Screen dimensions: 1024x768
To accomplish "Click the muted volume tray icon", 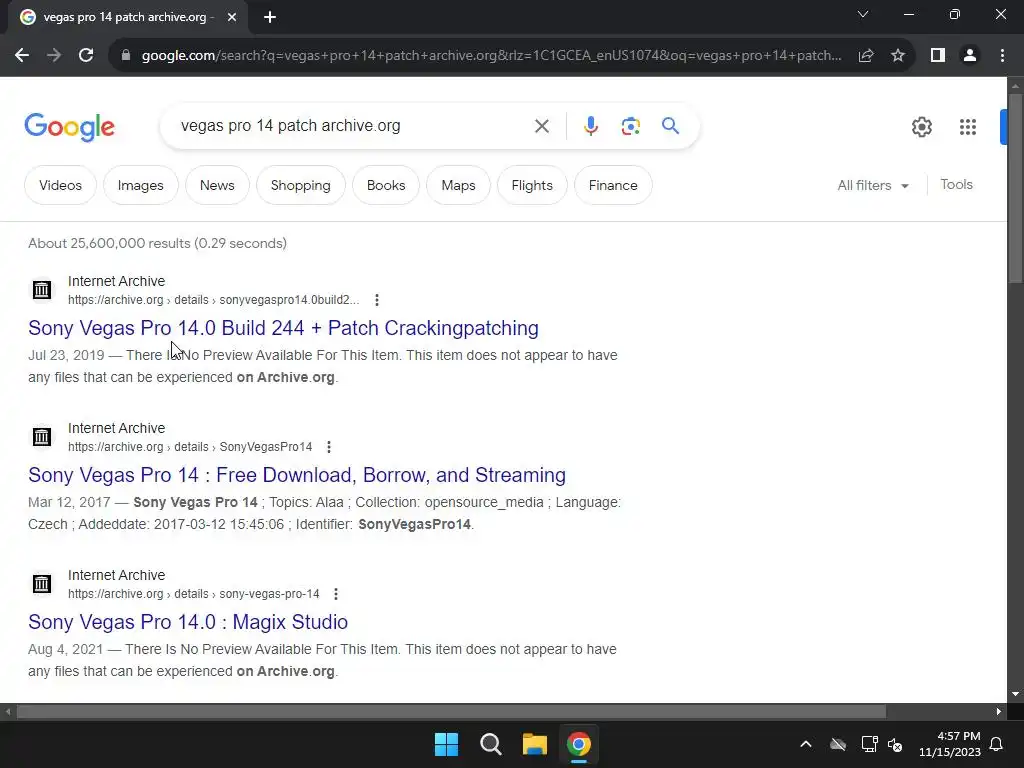I will 895,744.
